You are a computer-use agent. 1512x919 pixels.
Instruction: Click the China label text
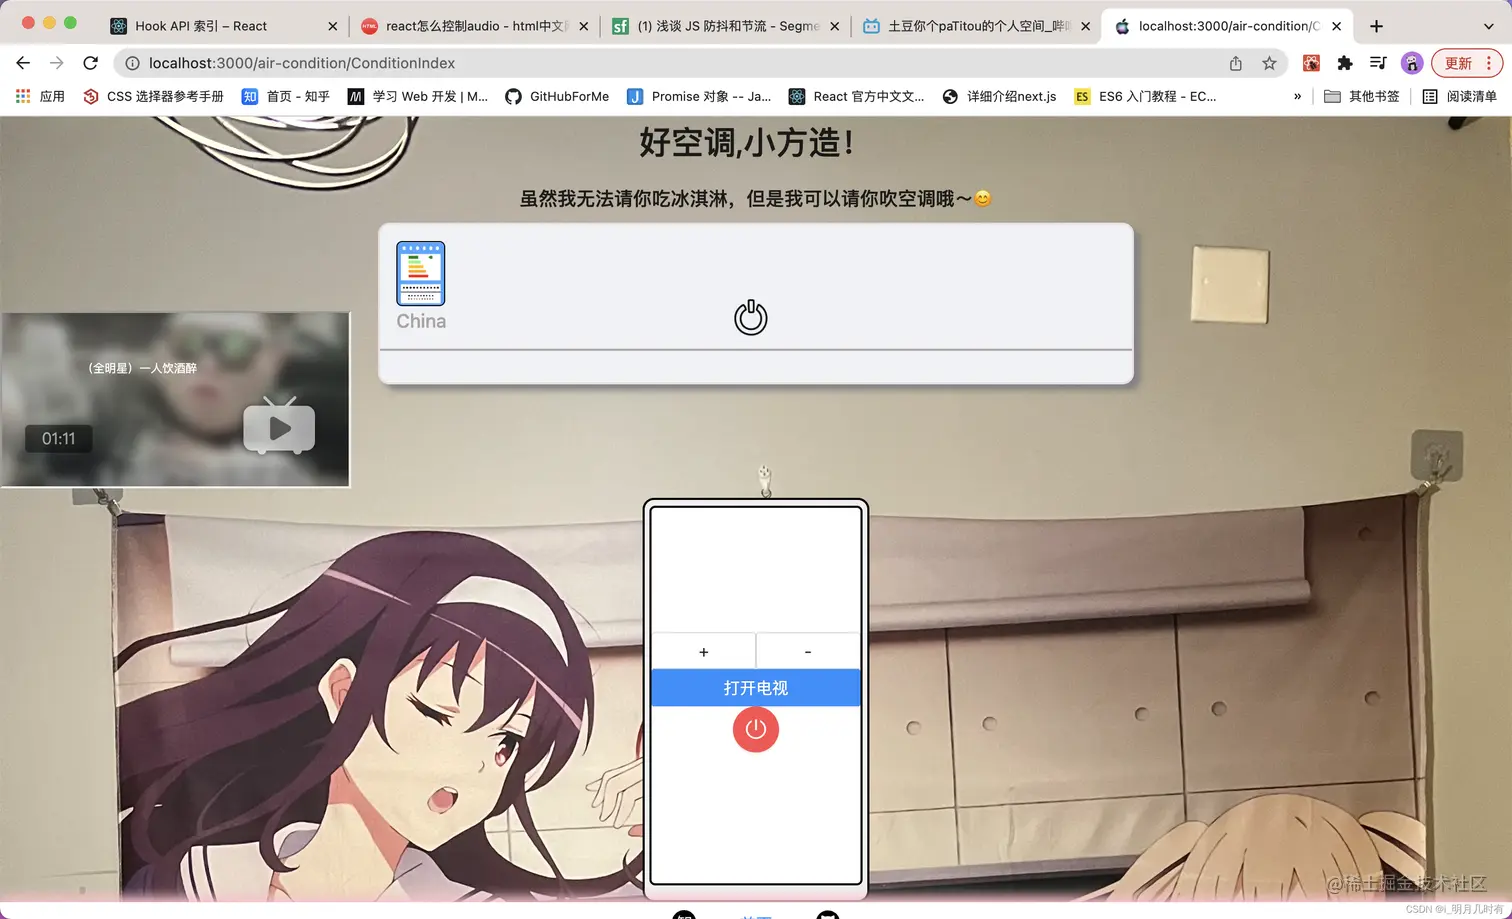(x=421, y=321)
